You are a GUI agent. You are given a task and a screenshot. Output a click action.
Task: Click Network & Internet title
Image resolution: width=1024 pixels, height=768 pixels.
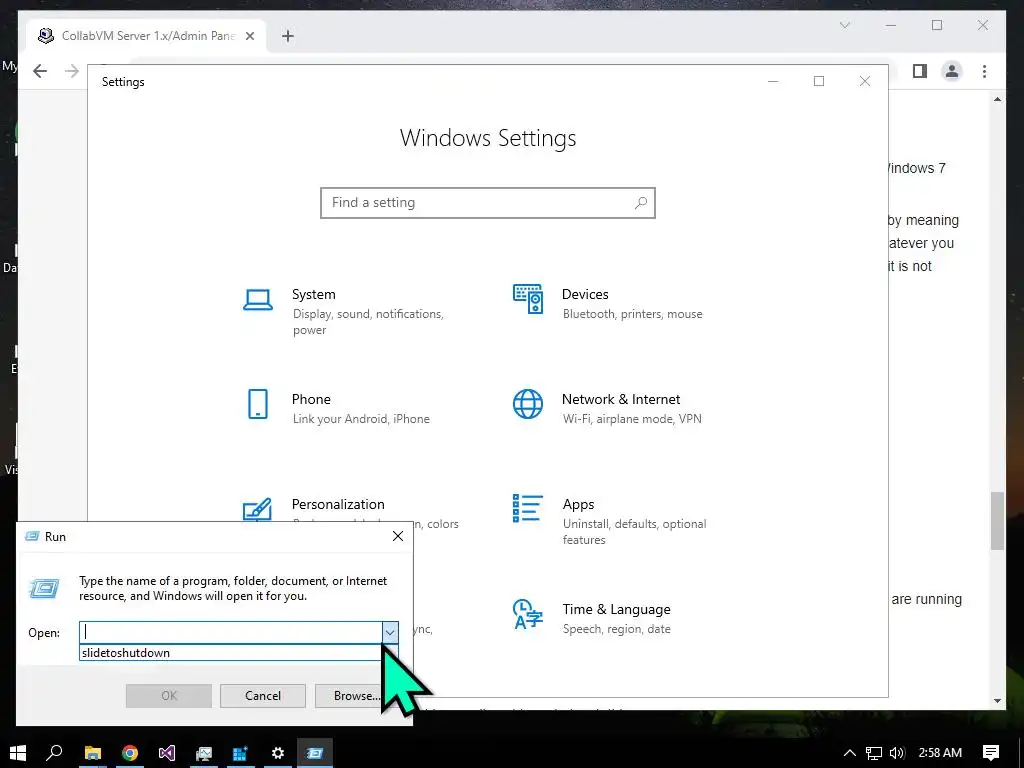(621, 399)
